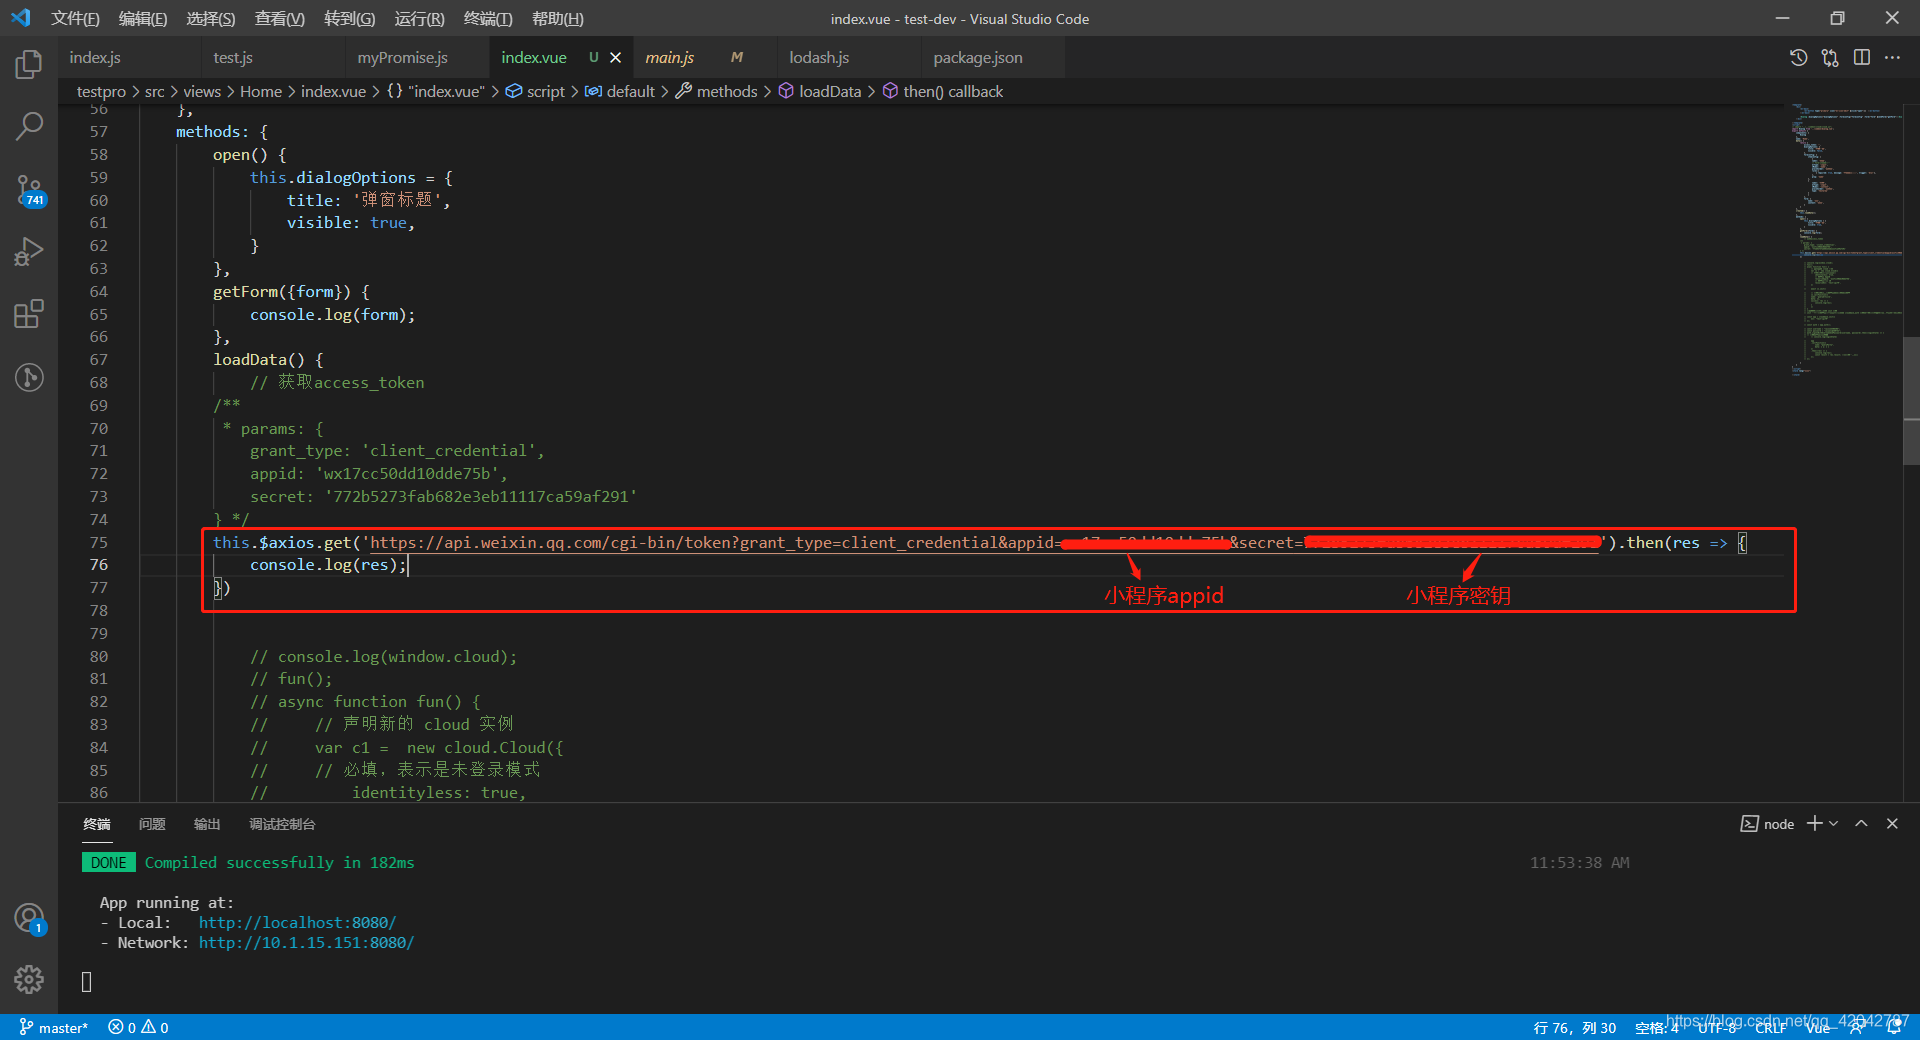Click Home in the breadcrumb
Screen dimensions: 1920x1040
tap(261, 91)
